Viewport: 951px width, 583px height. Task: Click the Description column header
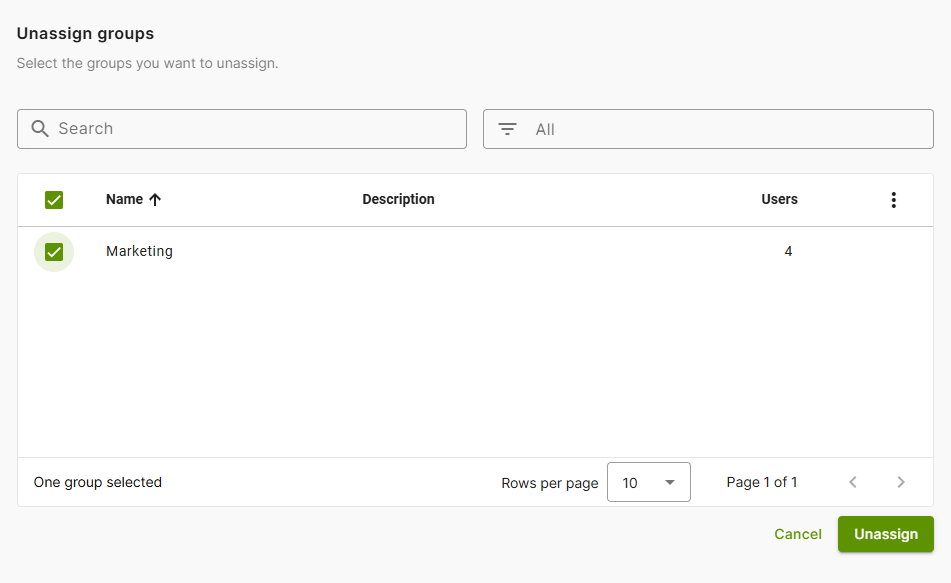398,200
